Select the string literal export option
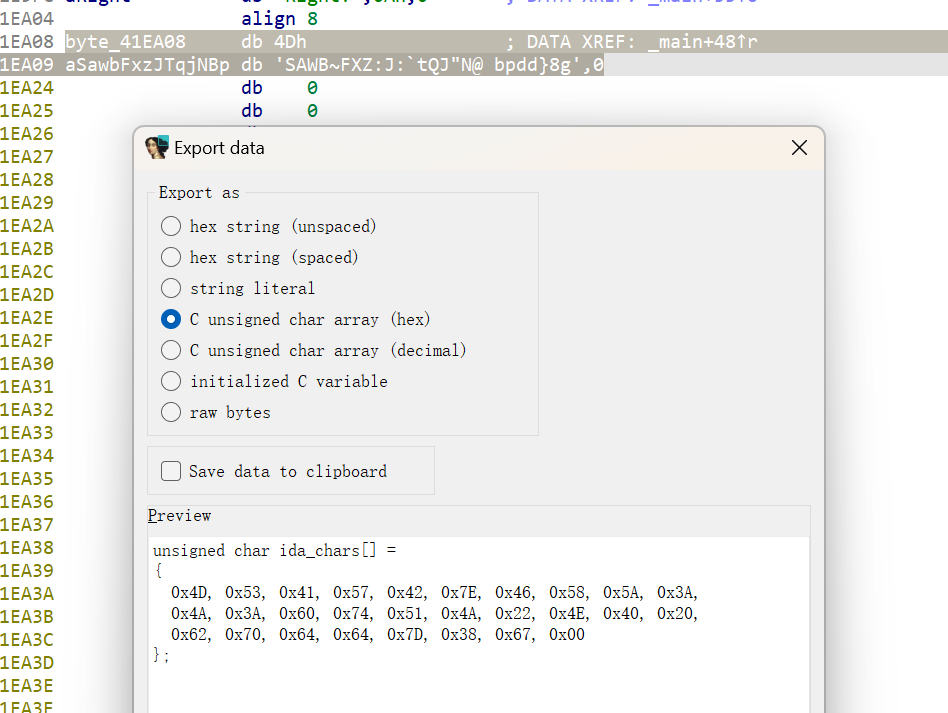 [x=171, y=288]
